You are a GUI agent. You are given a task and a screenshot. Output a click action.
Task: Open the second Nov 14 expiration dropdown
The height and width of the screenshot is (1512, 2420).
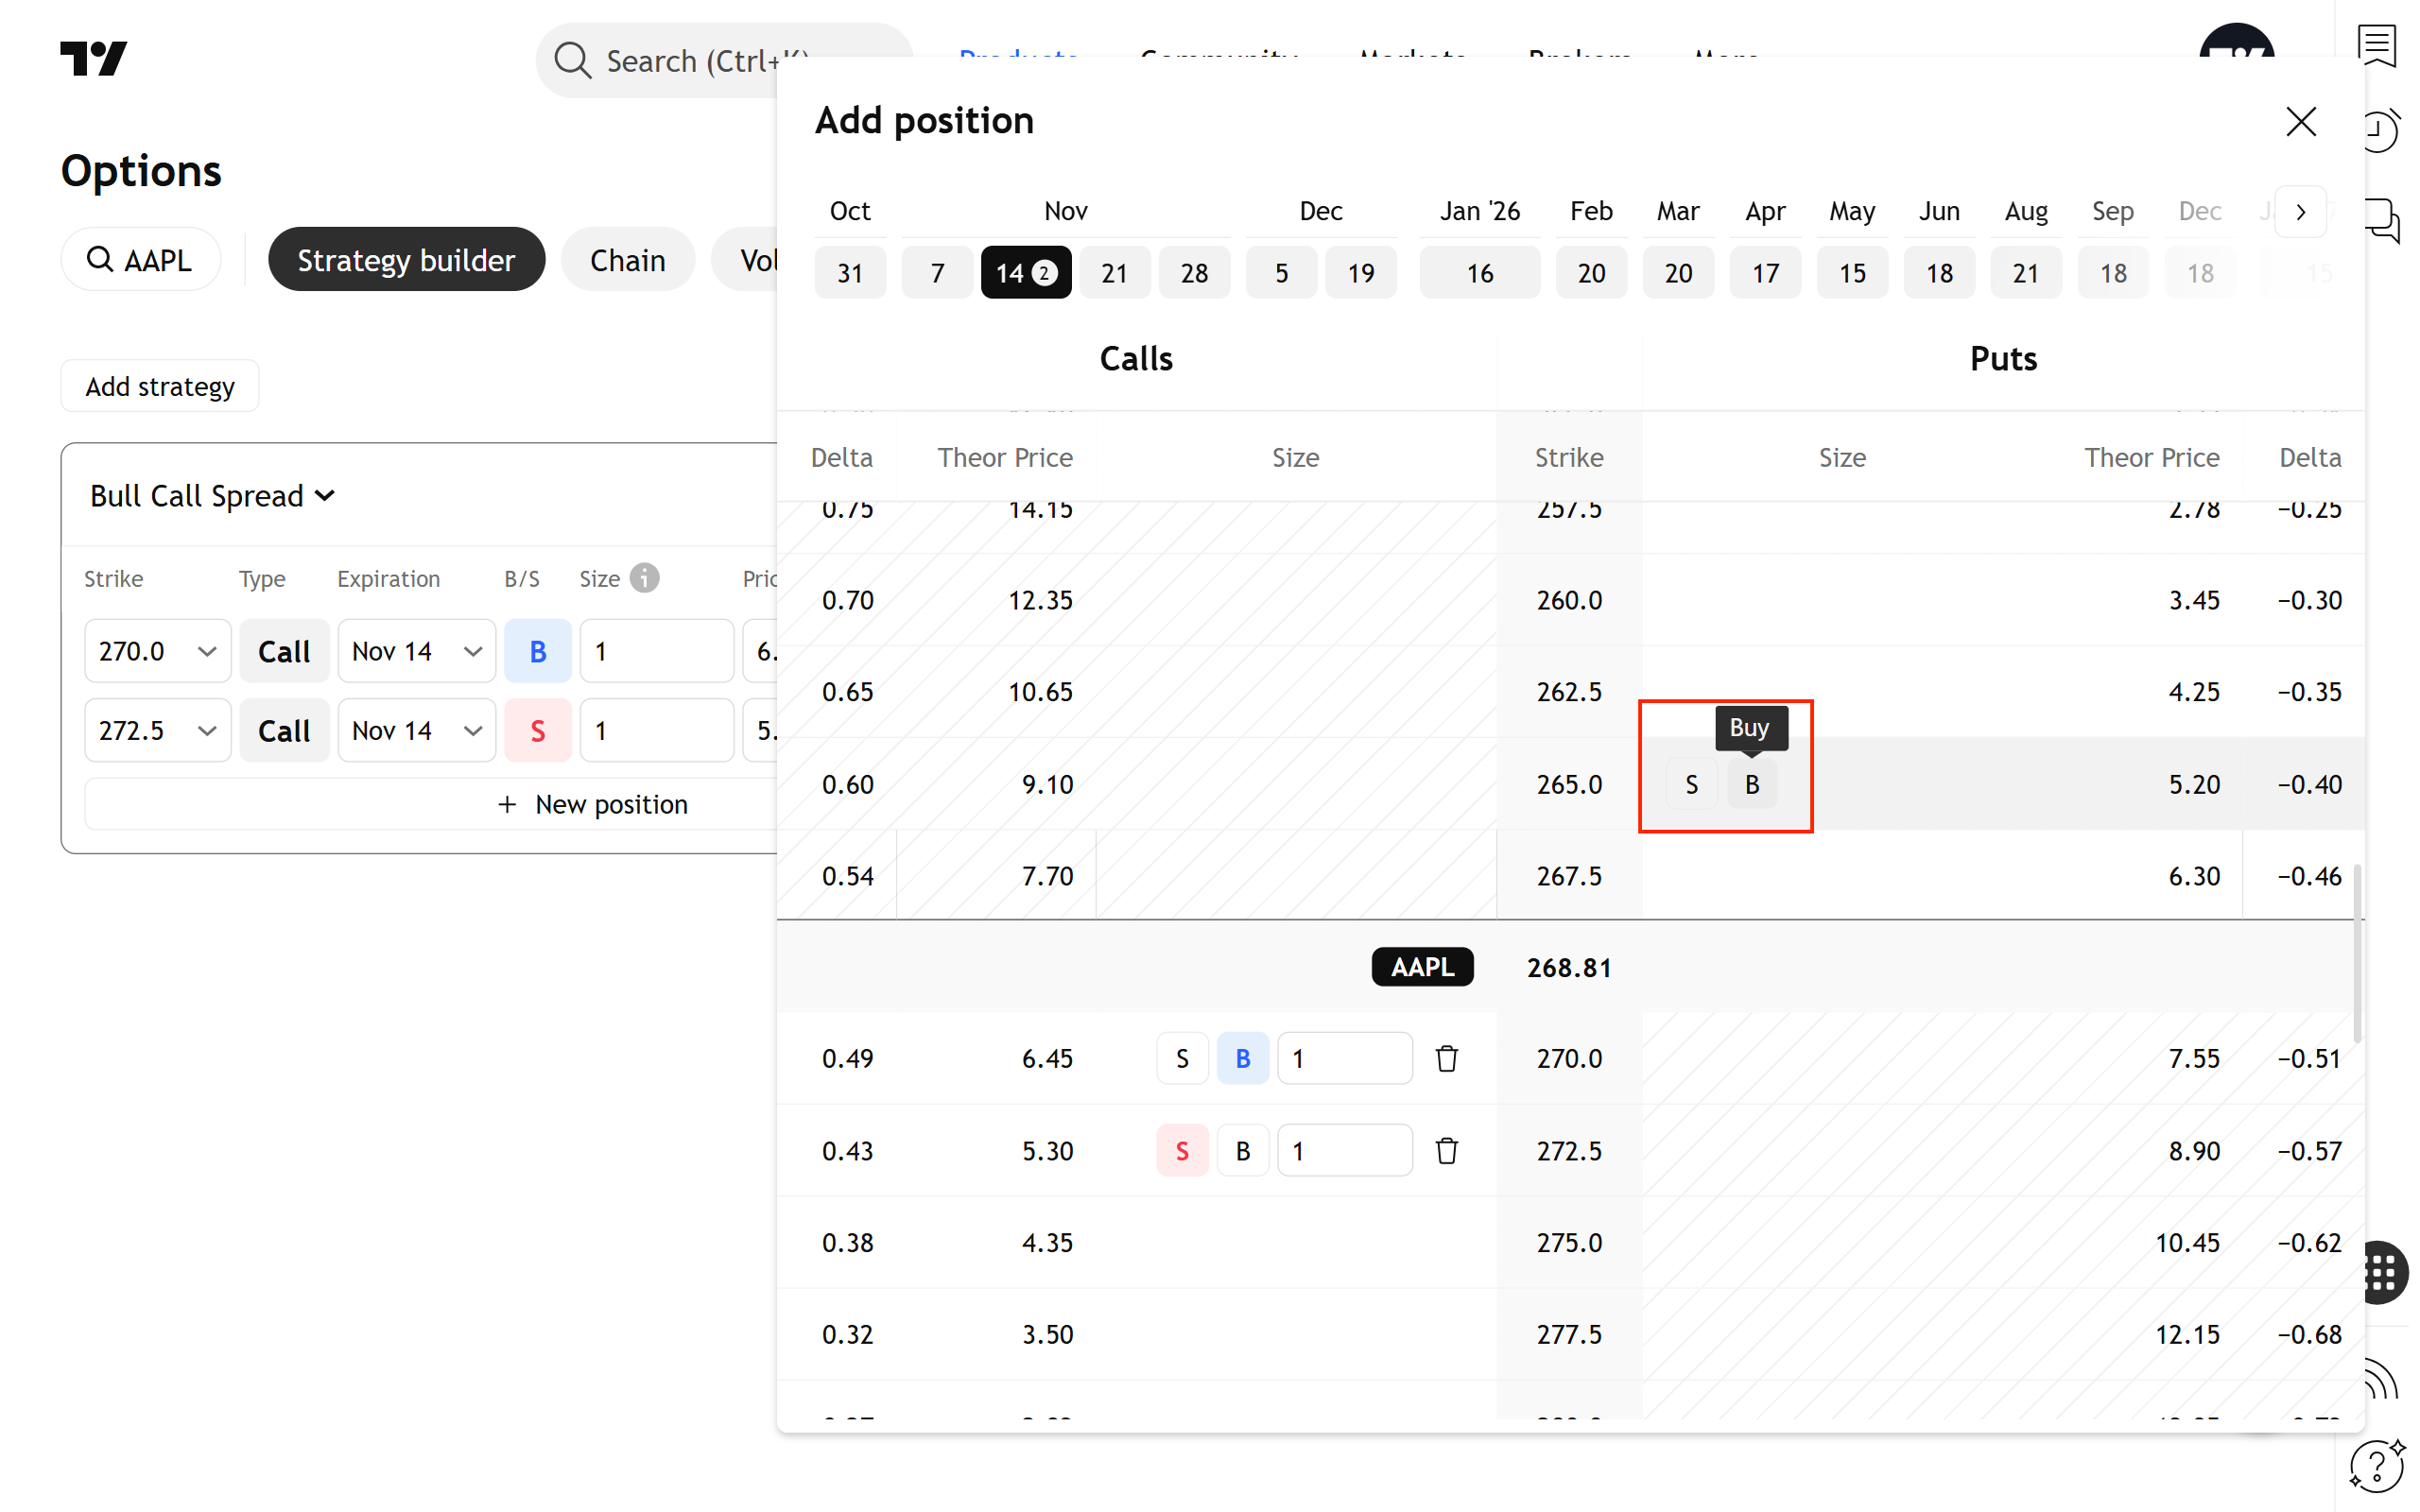(x=416, y=730)
